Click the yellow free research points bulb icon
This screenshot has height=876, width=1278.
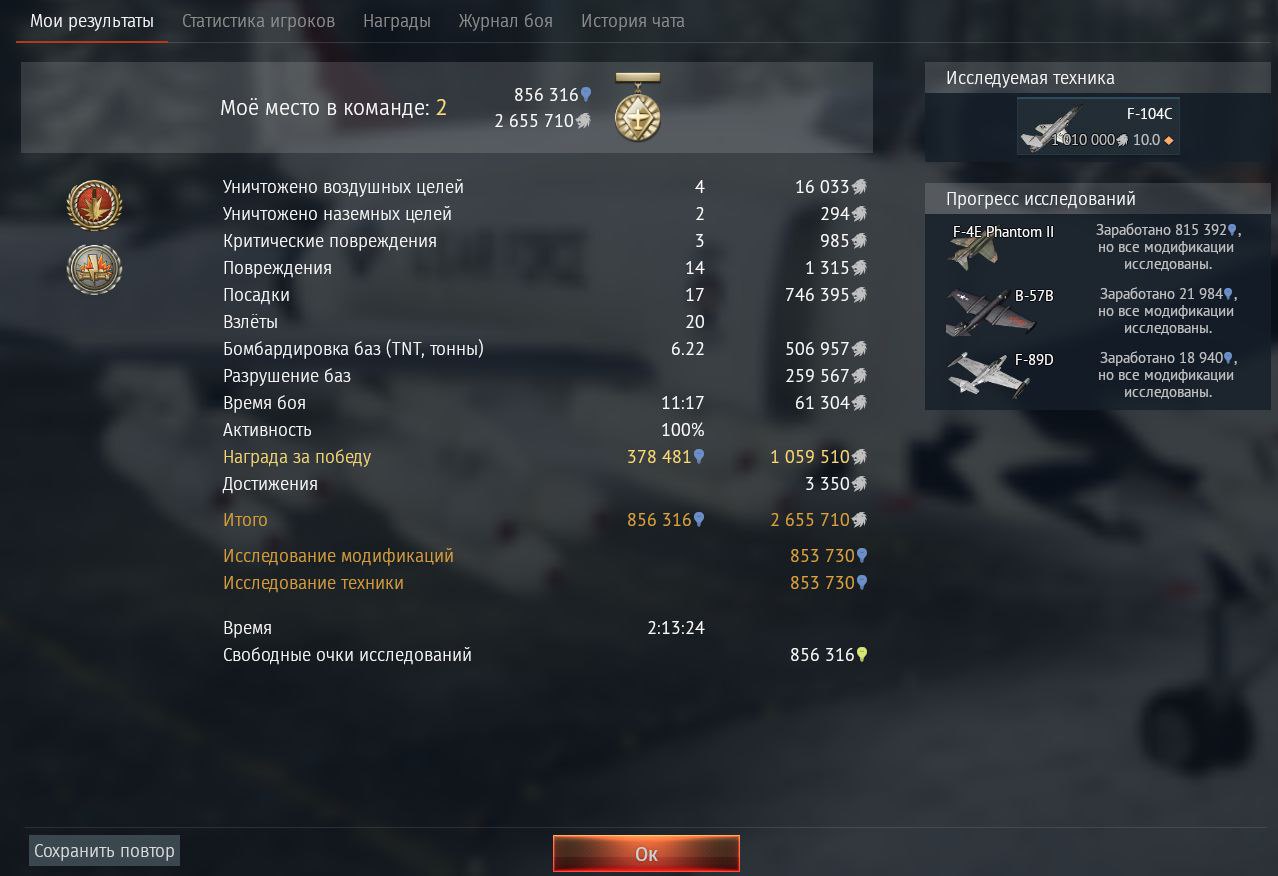coord(862,655)
